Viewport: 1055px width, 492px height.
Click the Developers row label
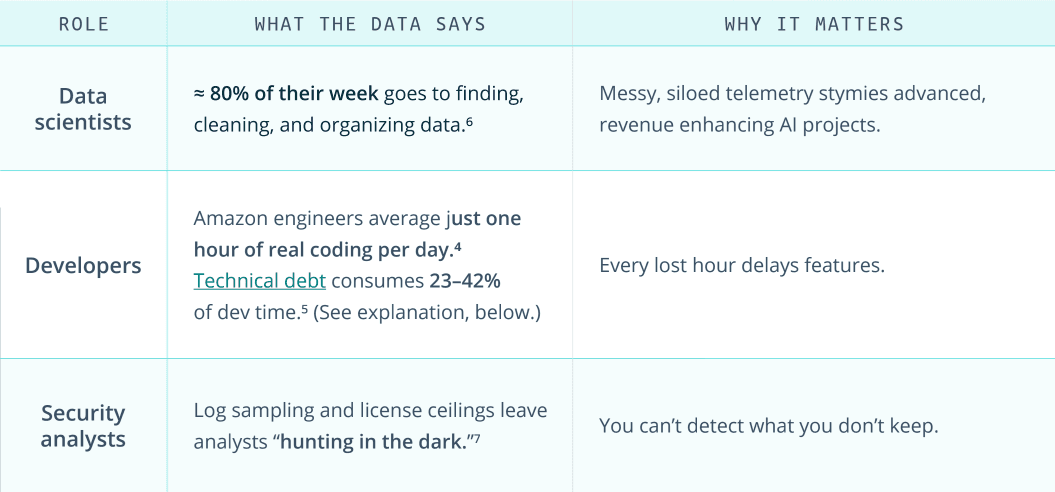pyautogui.click(x=83, y=266)
